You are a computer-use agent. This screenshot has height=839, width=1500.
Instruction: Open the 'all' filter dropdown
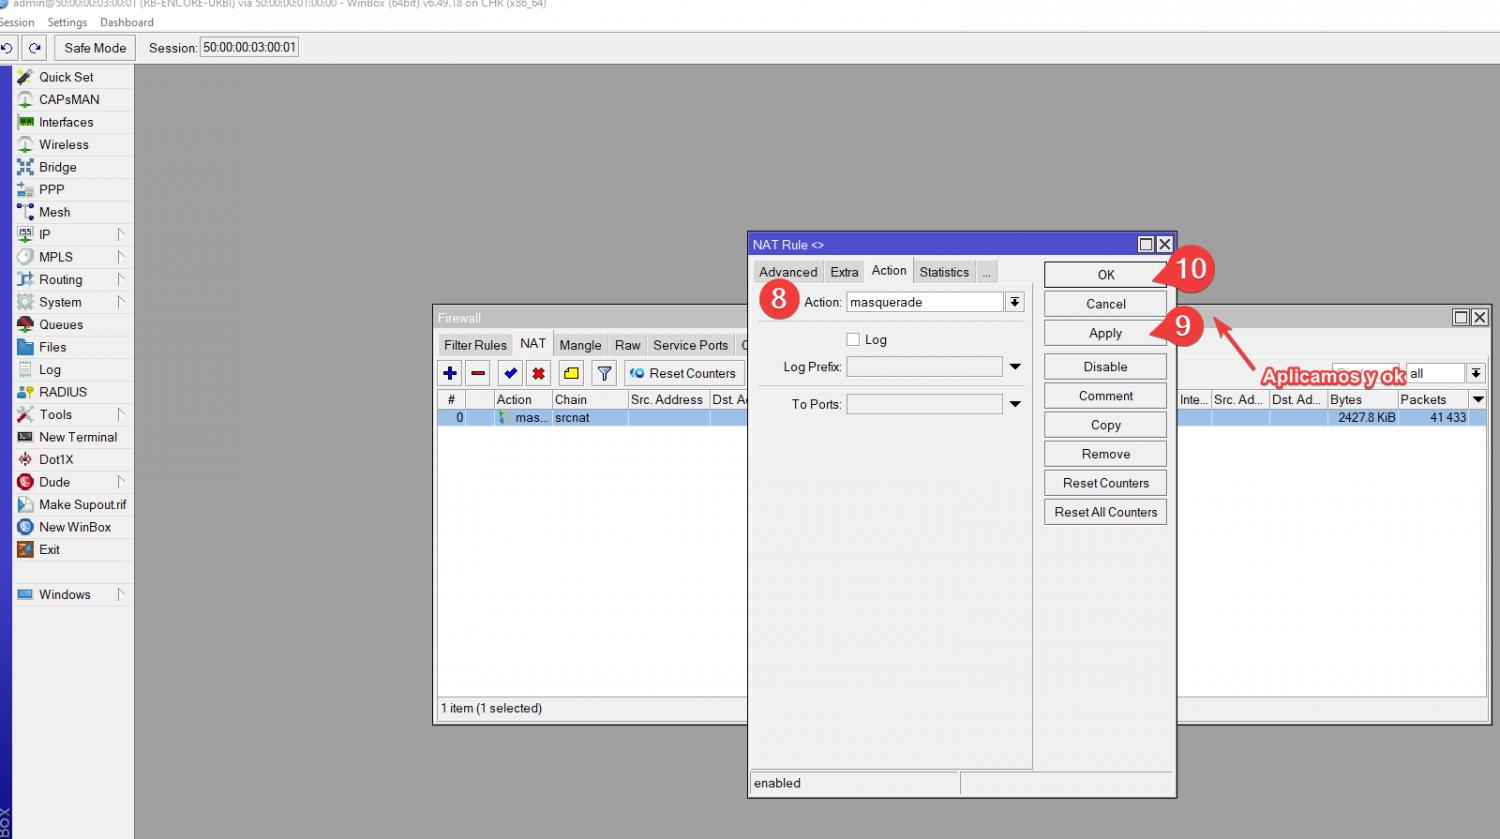pos(1475,373)
